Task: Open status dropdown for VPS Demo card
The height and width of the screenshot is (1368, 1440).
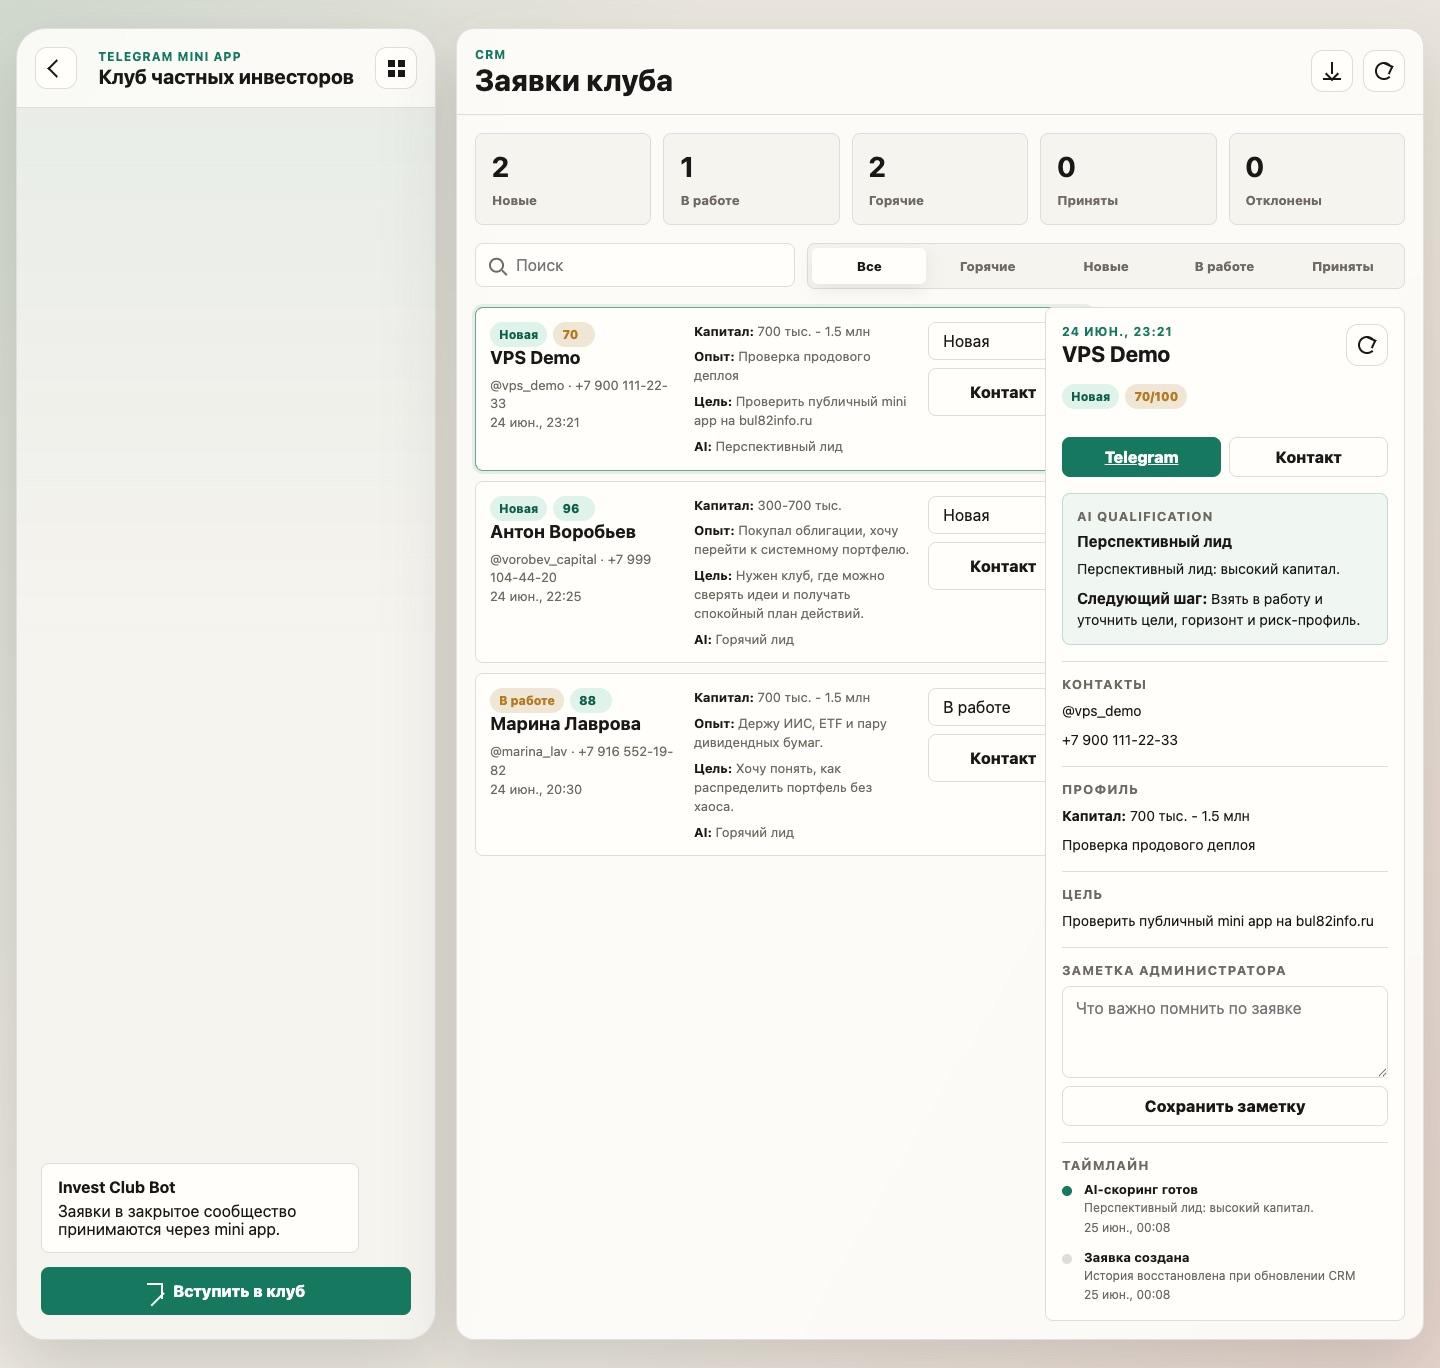Action: point(987,341)
